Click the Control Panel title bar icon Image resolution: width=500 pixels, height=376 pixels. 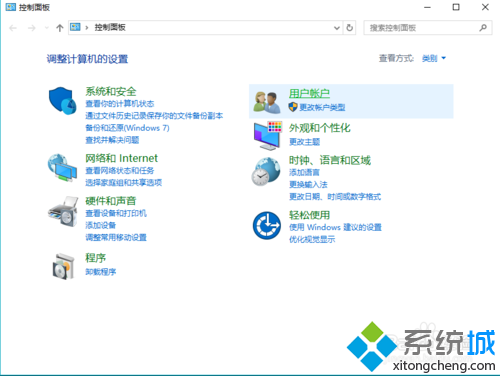point(10,7)
